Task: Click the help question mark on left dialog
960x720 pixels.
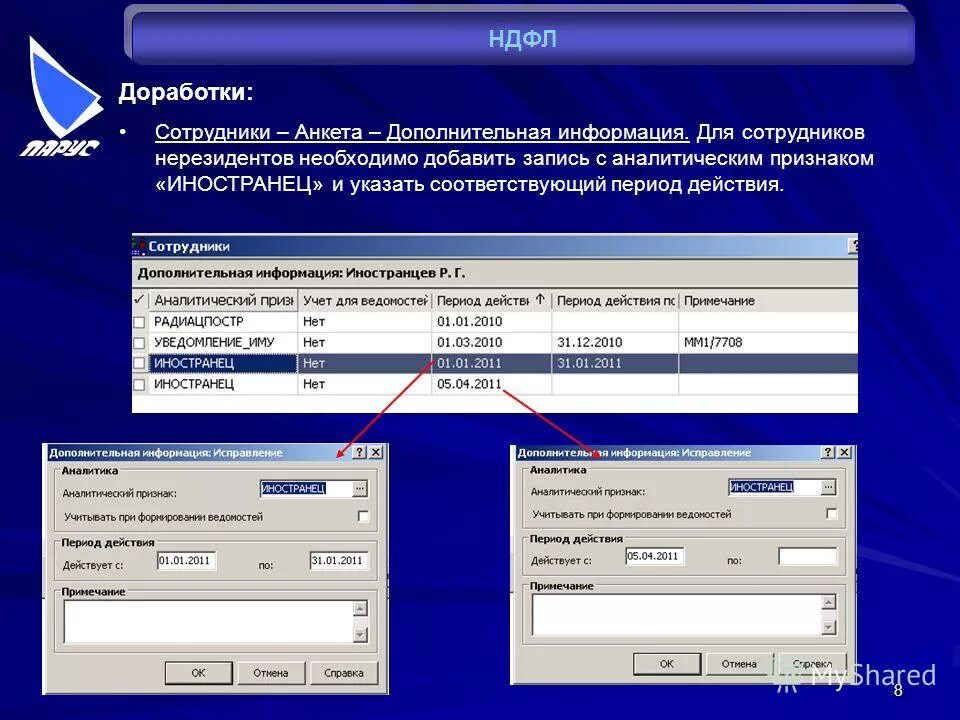Action: 359,453
